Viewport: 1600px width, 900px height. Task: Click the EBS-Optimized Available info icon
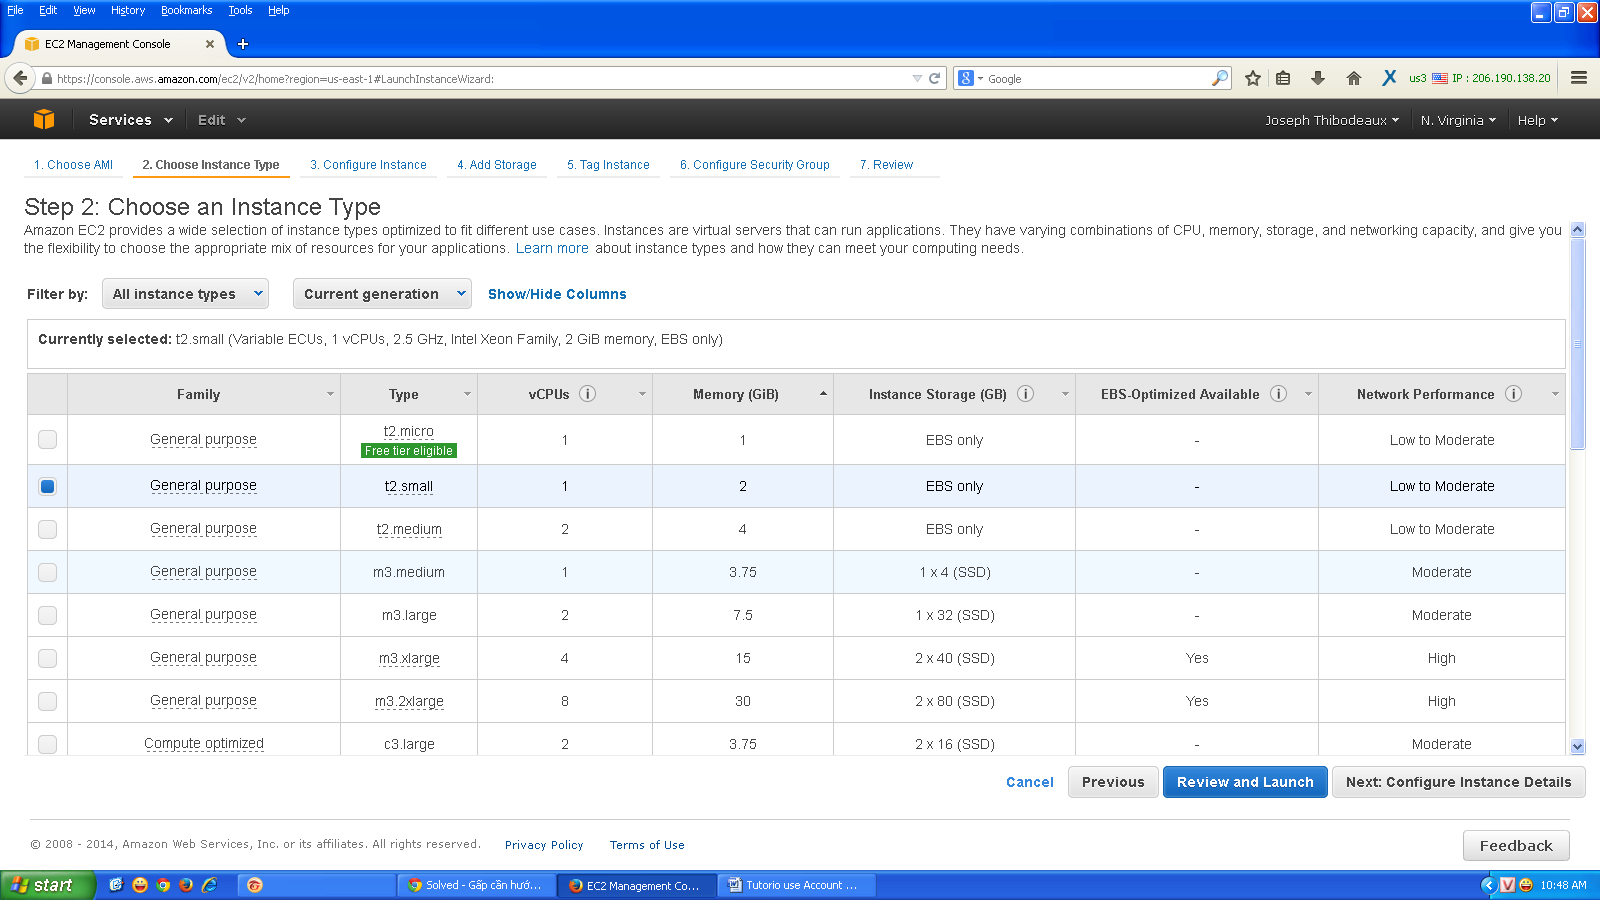pos(1278,394)
